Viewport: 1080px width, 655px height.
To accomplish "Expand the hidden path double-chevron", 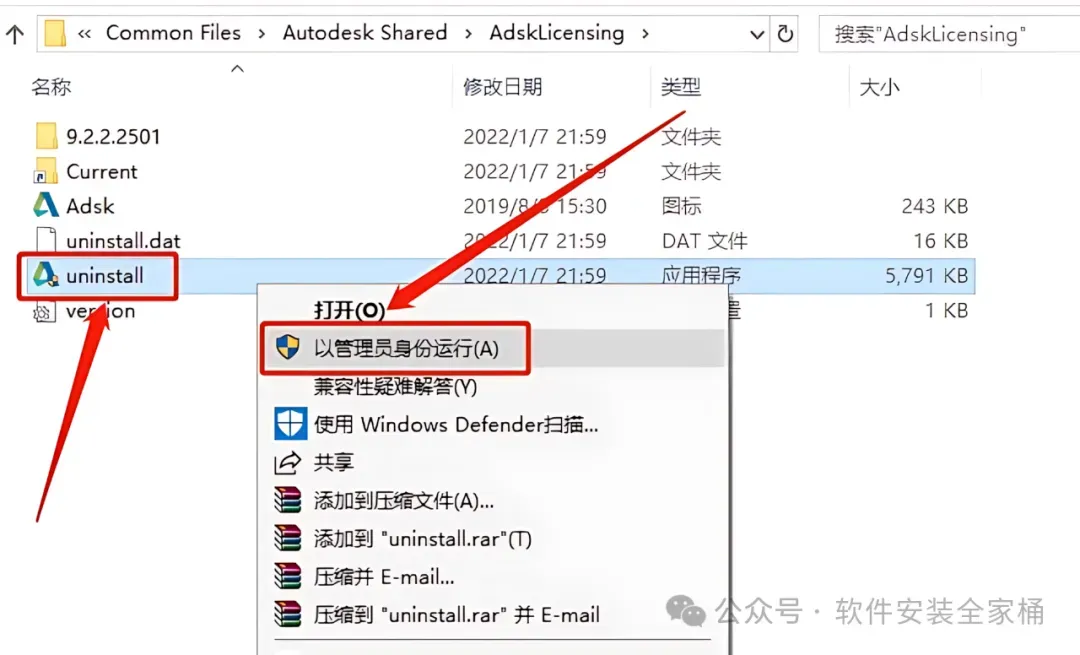I will (x=85, y=33).
